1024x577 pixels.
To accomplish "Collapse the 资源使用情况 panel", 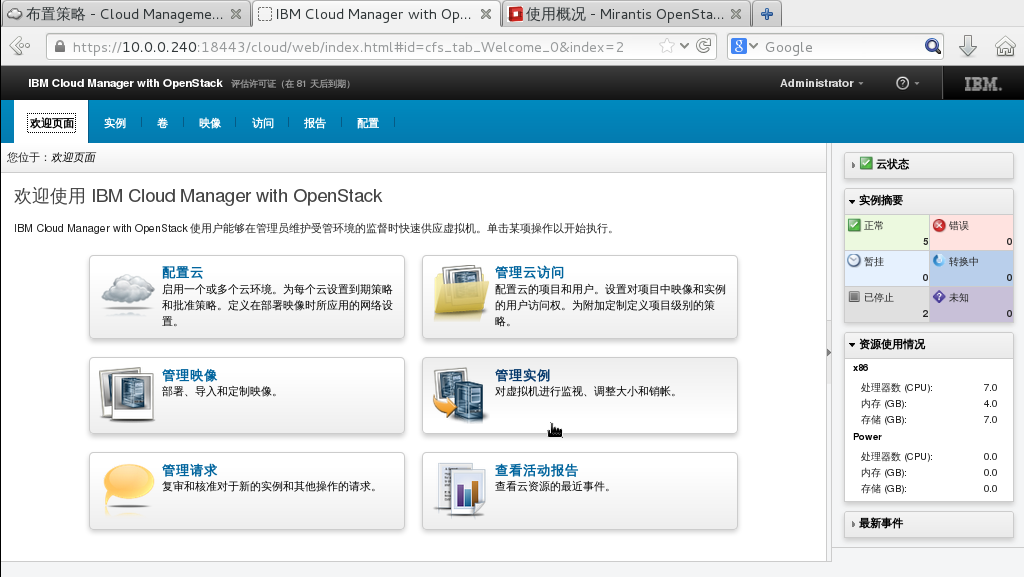I will click(x=852, y=345).
